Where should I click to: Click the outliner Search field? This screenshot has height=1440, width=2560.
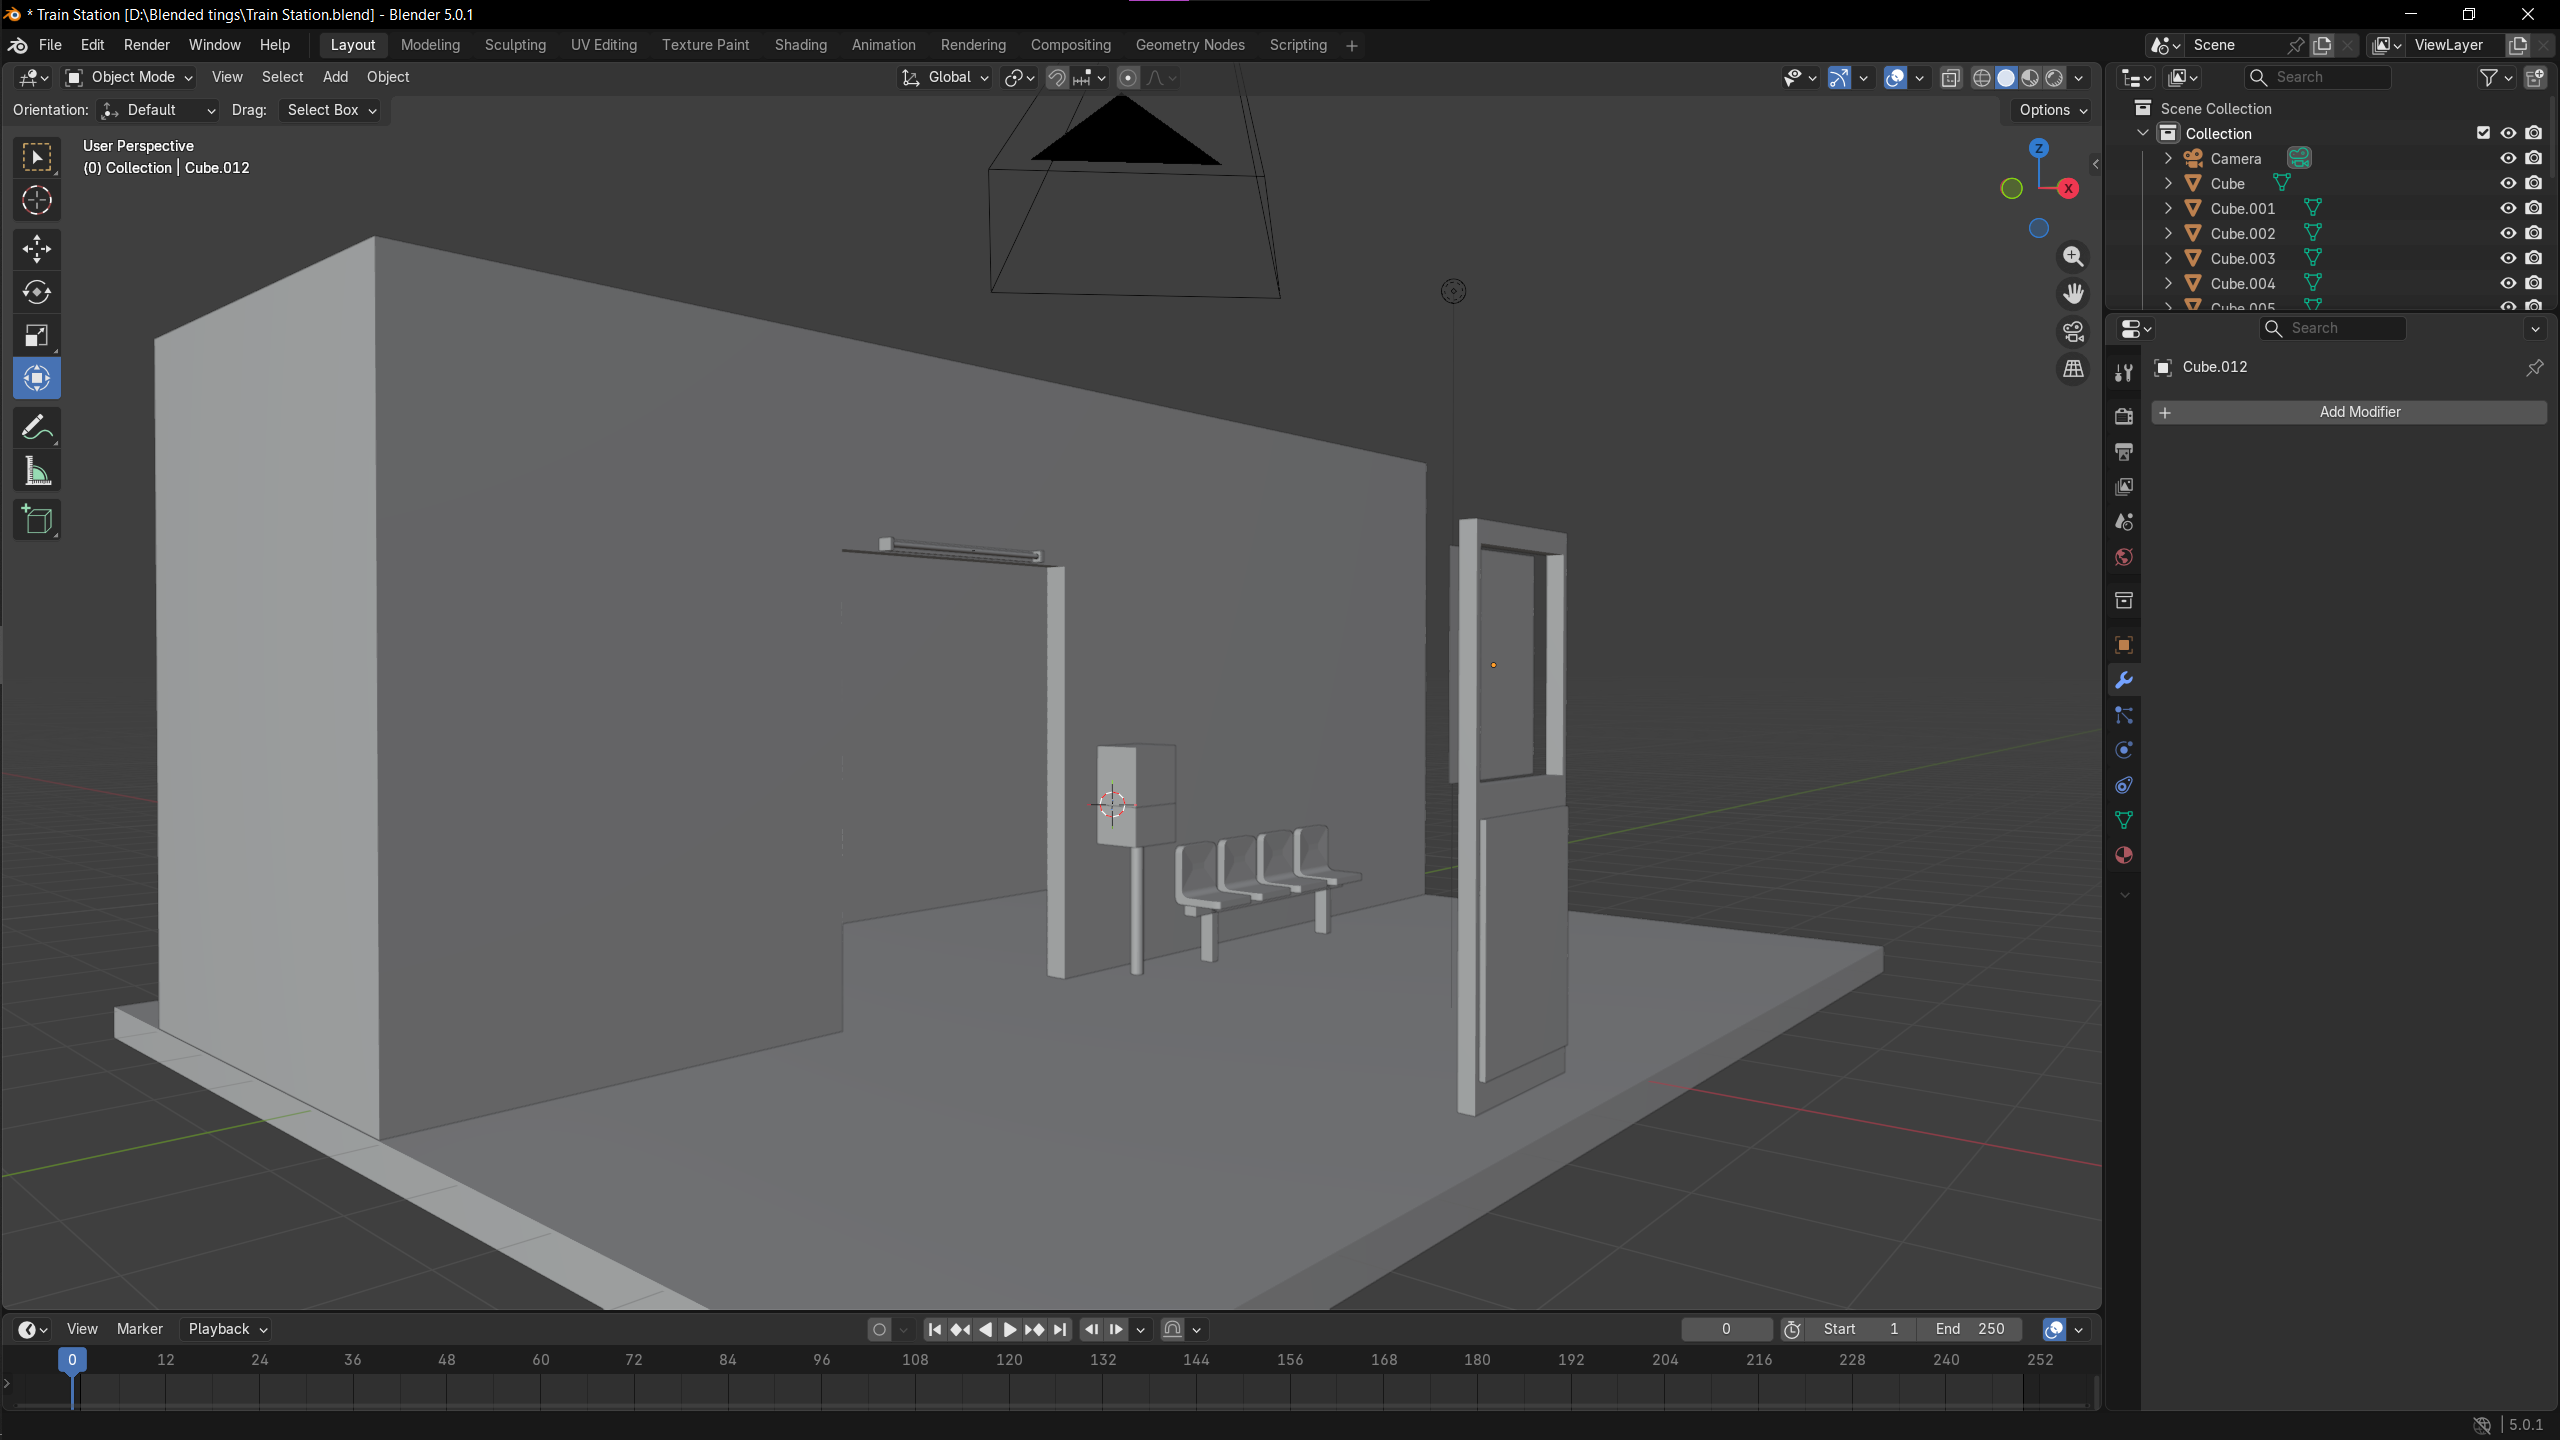click(x=2317, y=77)
